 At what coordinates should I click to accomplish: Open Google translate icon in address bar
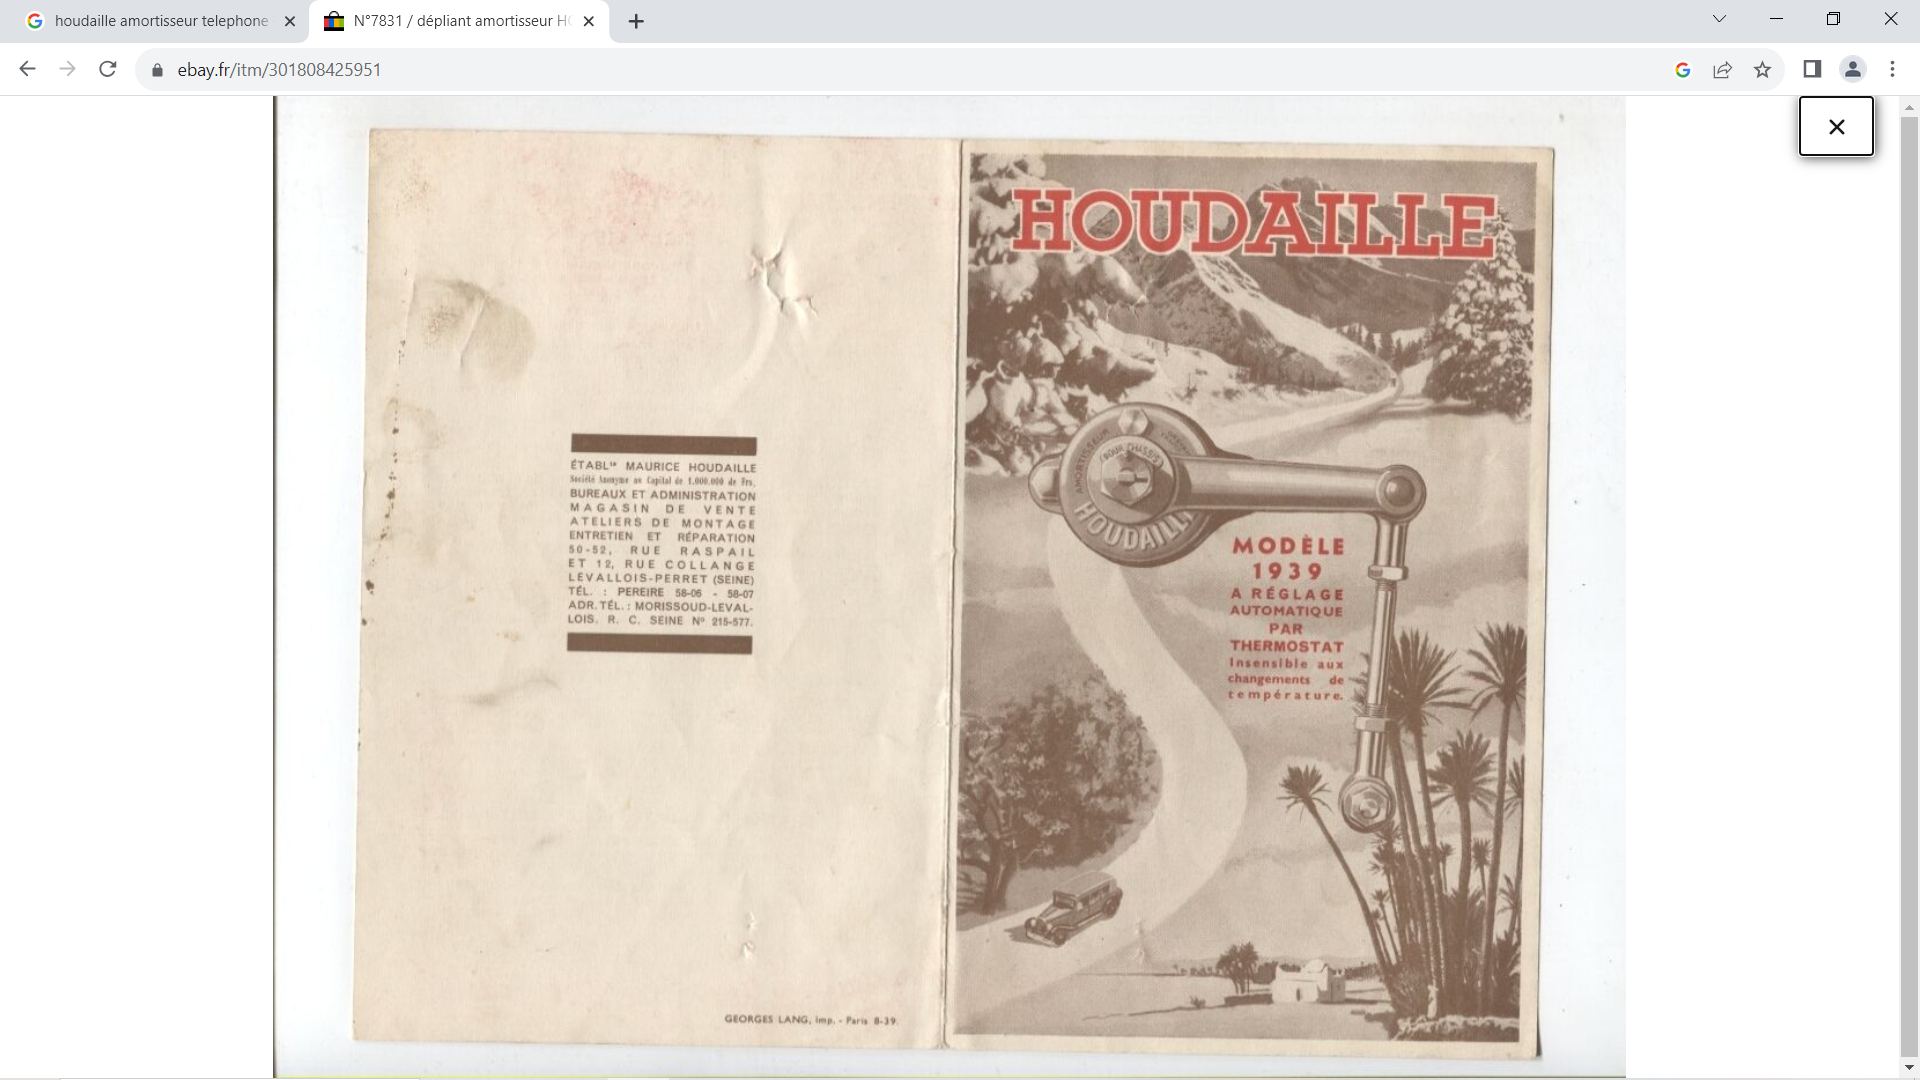(x=1682, y=70)
